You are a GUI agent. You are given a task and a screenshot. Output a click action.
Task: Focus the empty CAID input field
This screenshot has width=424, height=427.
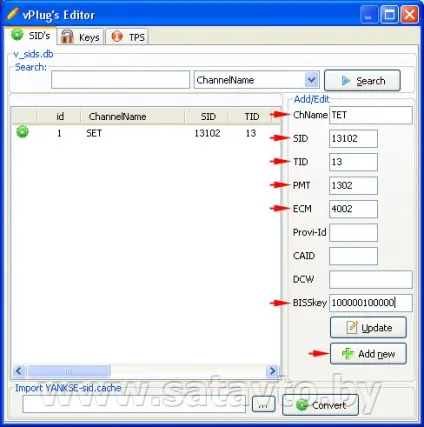(353, 256)
